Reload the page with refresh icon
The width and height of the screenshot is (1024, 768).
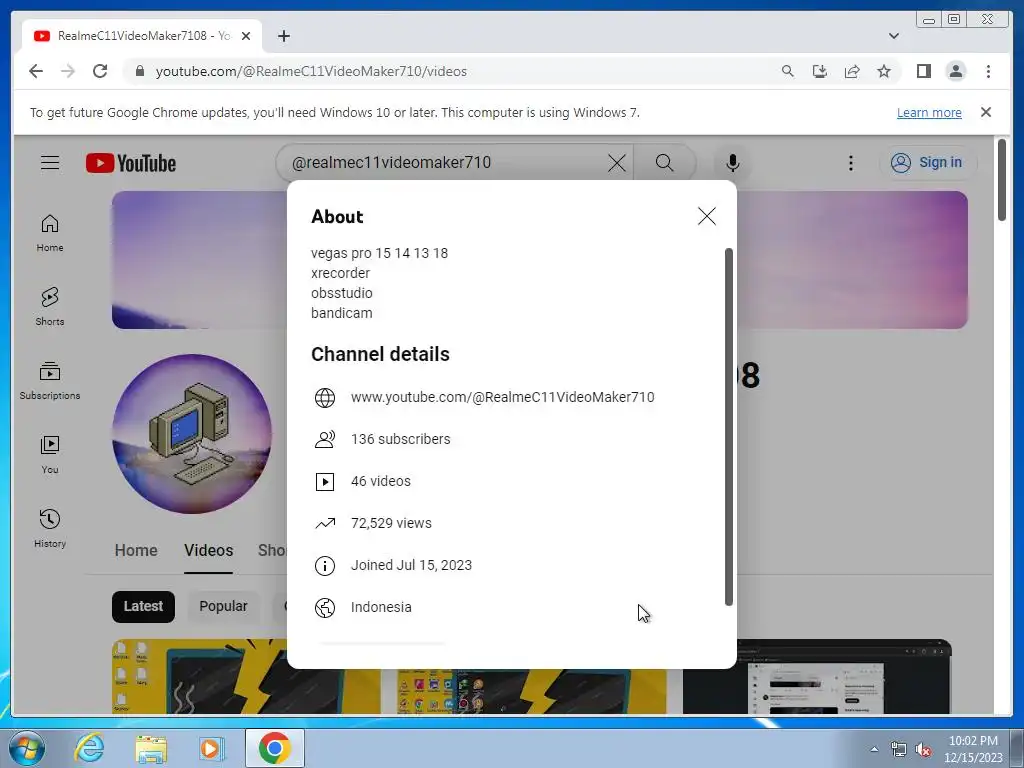point(100,71)
